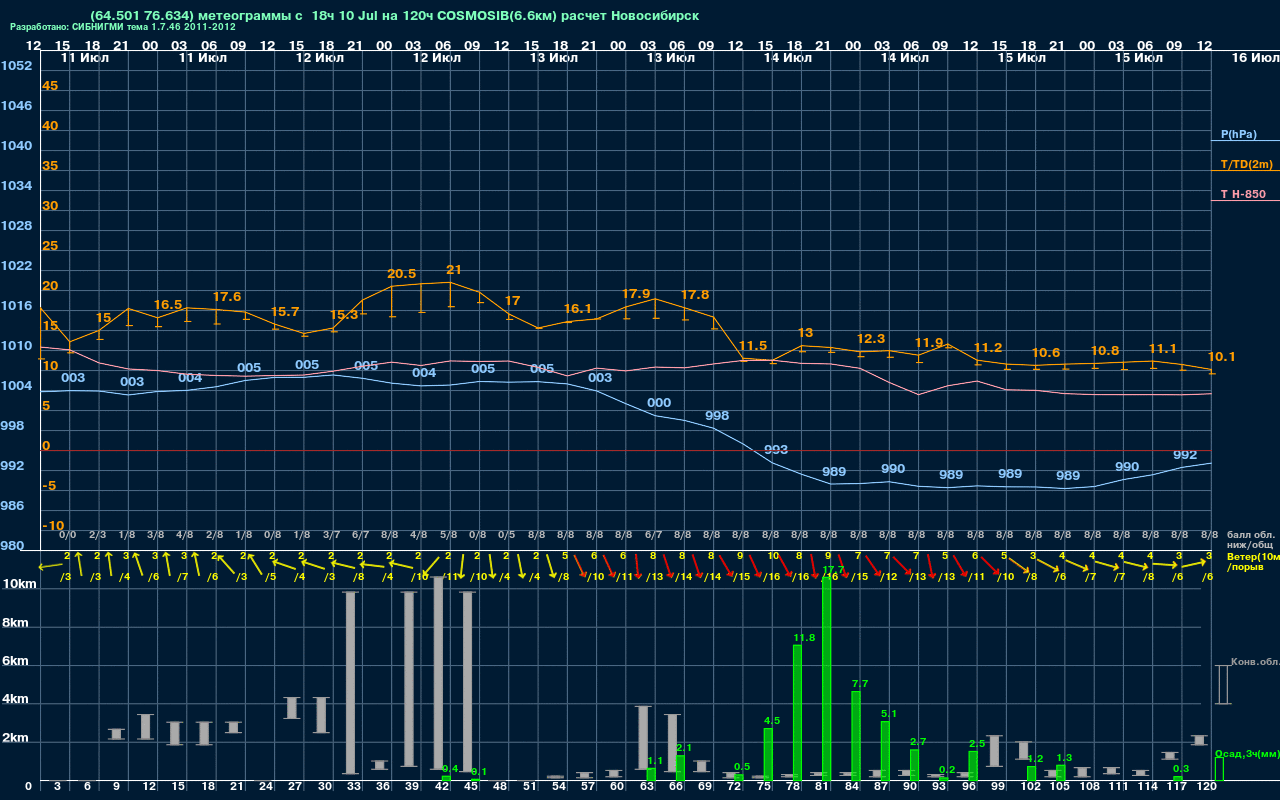This screenshot has height=800, width=1280.
Task: Click the temperature value 17.6
Action: (x=227, y=297)
